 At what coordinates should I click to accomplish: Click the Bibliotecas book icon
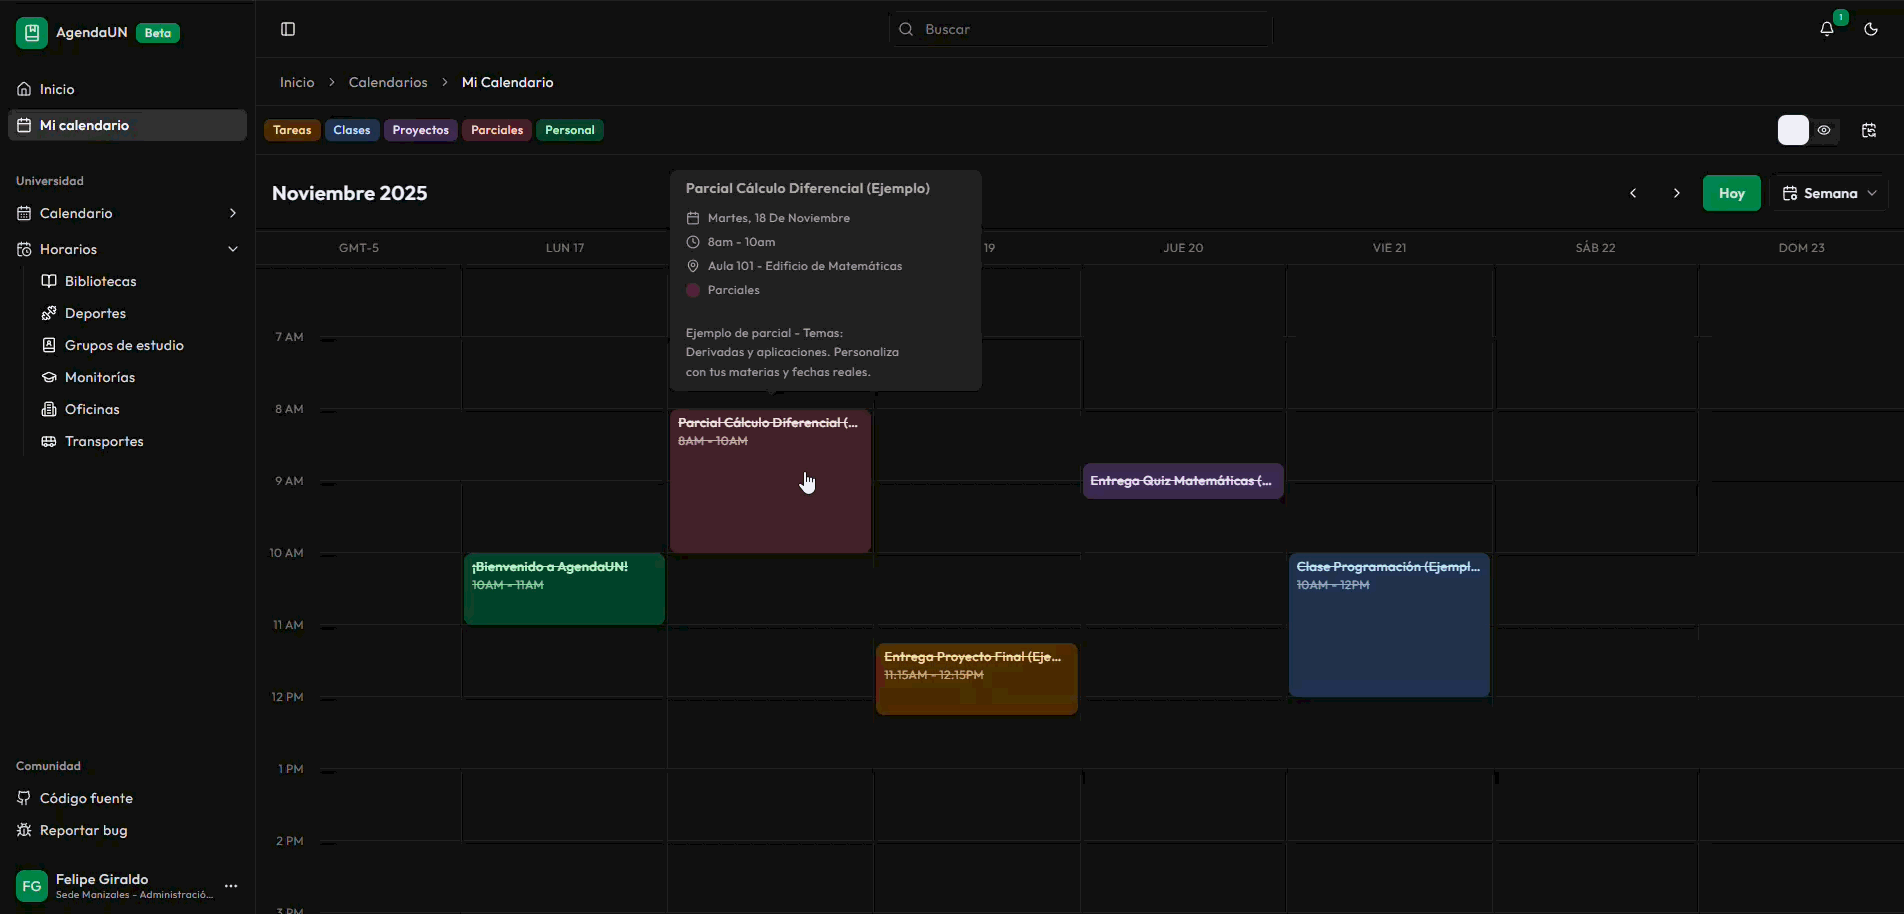(49, 281)
